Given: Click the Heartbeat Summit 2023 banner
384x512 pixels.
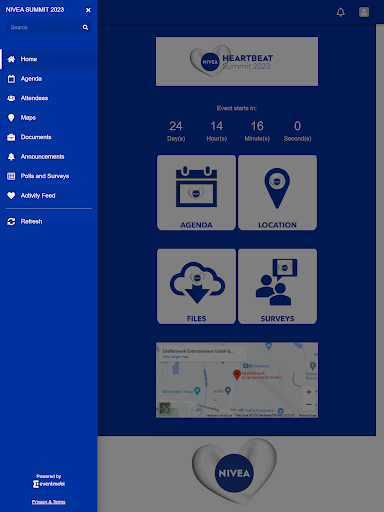Looking at the screenshot, I should pyautogui.click(x=237, y=62).
